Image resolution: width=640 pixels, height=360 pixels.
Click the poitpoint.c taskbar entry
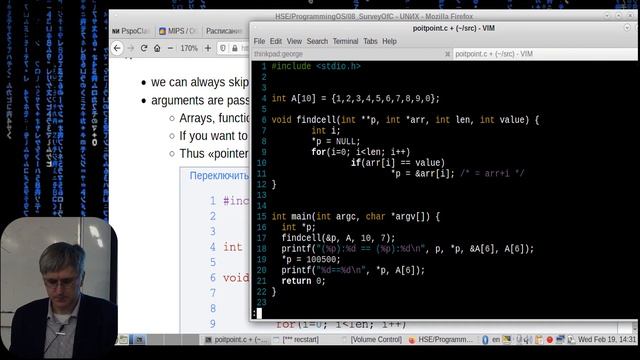pos(236,340)
